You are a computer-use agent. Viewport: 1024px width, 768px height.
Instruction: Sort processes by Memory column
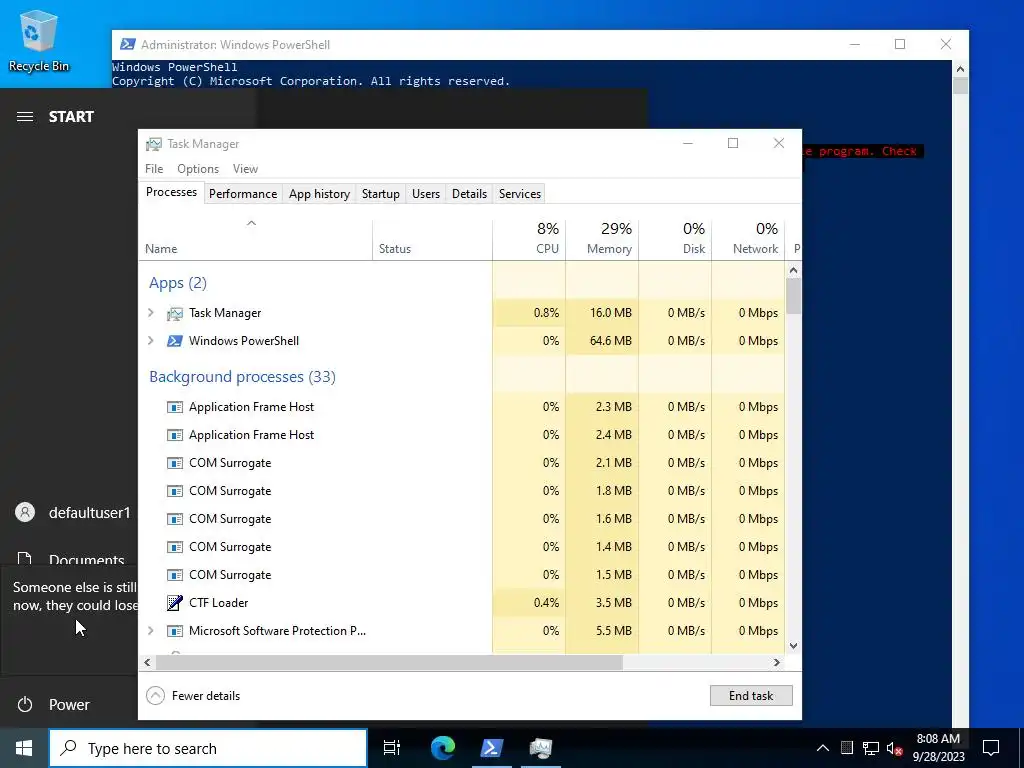tap(602, 238)
